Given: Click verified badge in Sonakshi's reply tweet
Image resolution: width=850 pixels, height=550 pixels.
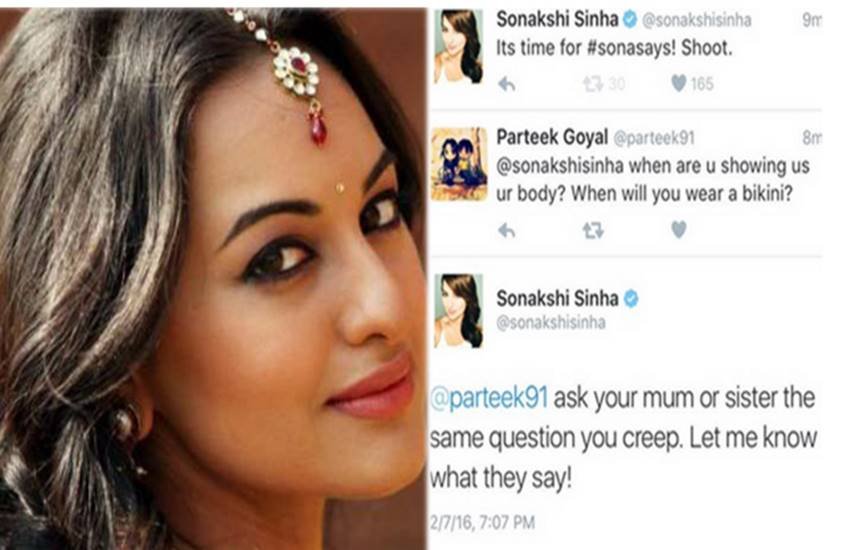Looking at the screenshot, I should coord(630,299).
